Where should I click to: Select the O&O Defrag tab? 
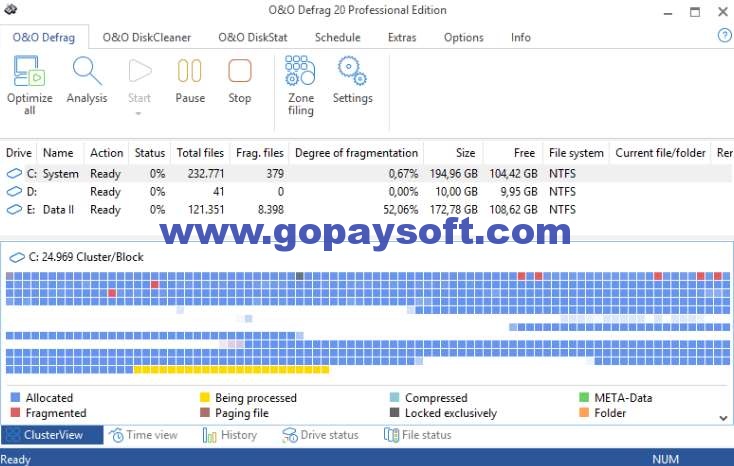tap(44, 37)
